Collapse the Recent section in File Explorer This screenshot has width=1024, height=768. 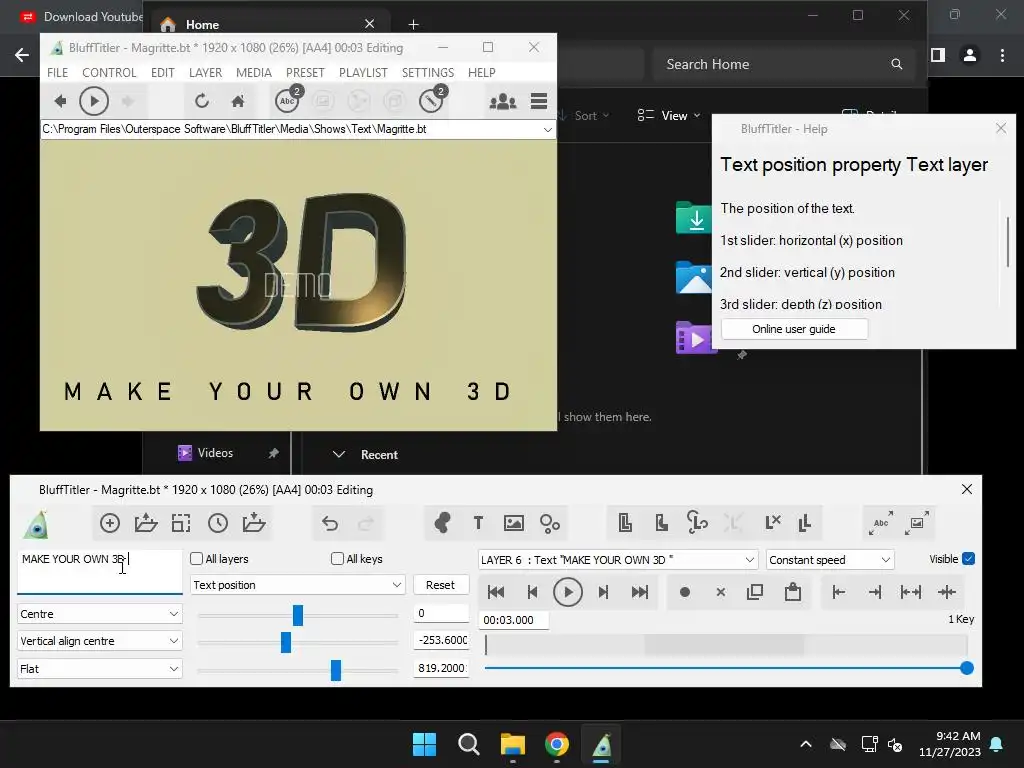click(338, 455)
